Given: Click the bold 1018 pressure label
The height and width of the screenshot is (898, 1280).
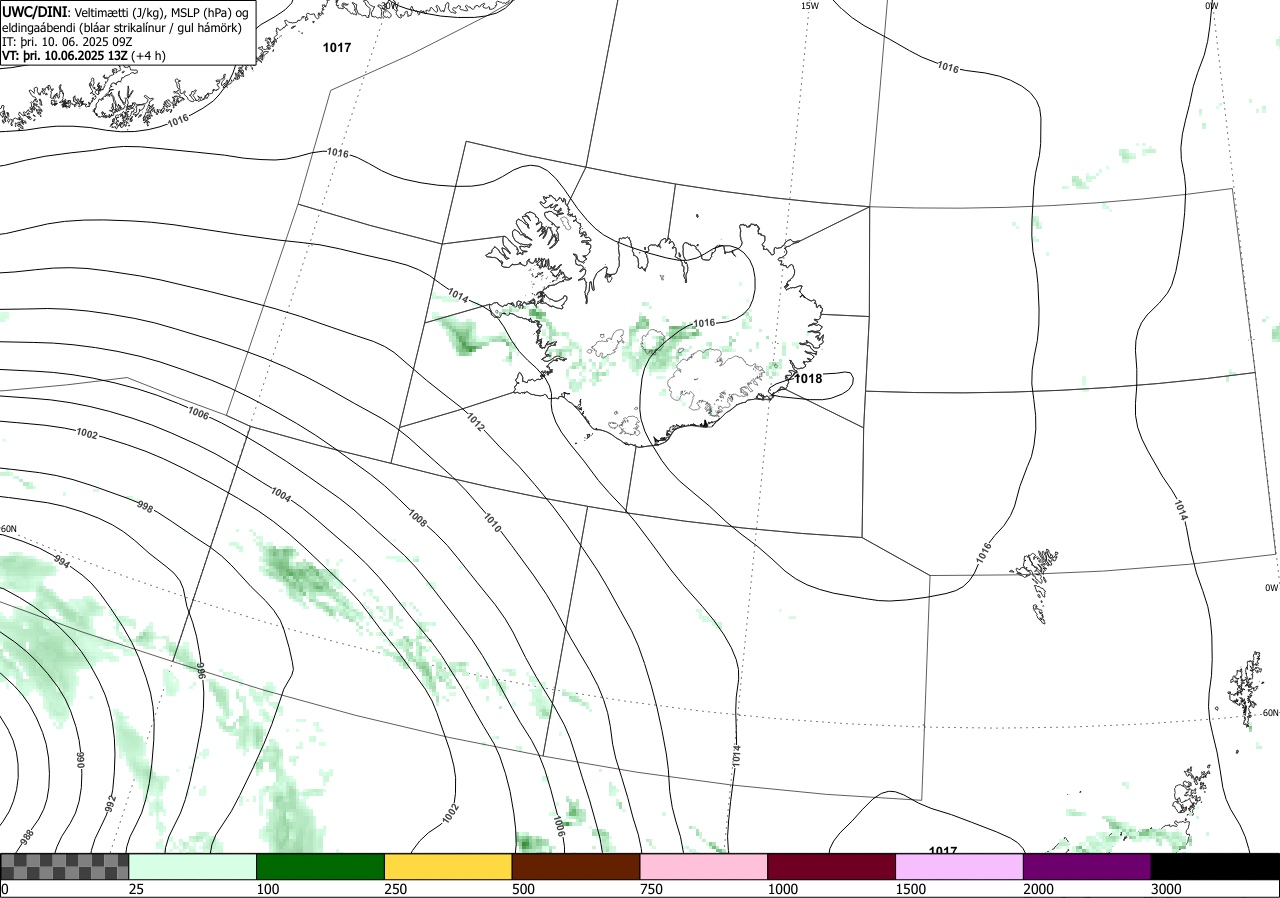Looking at the screenshot, I should (x=808, y=379).
